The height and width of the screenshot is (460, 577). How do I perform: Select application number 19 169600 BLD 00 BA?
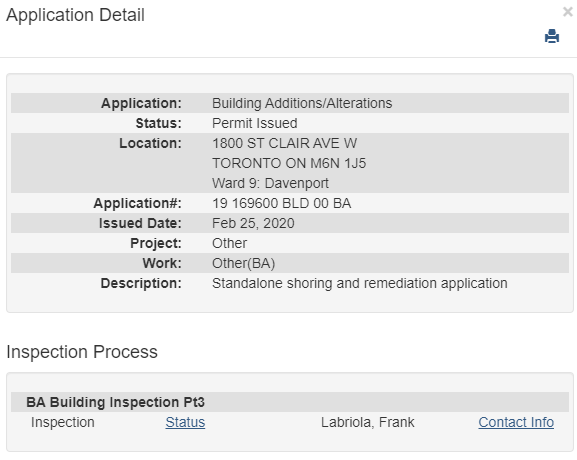(282, 203)
